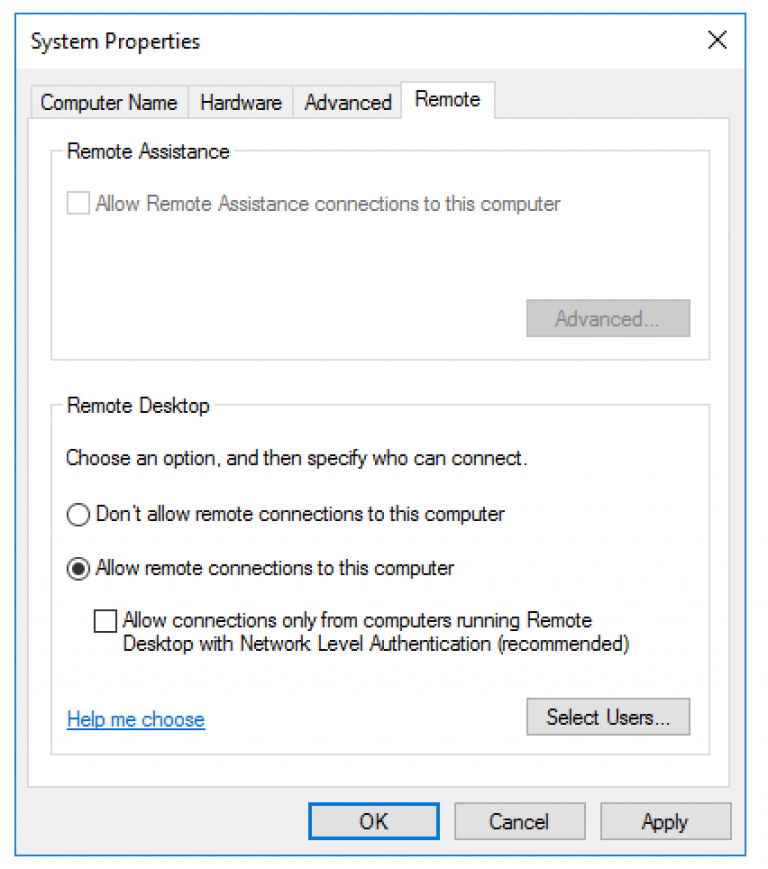
Task: Confirm the dialog with OK
Action: 373,822
